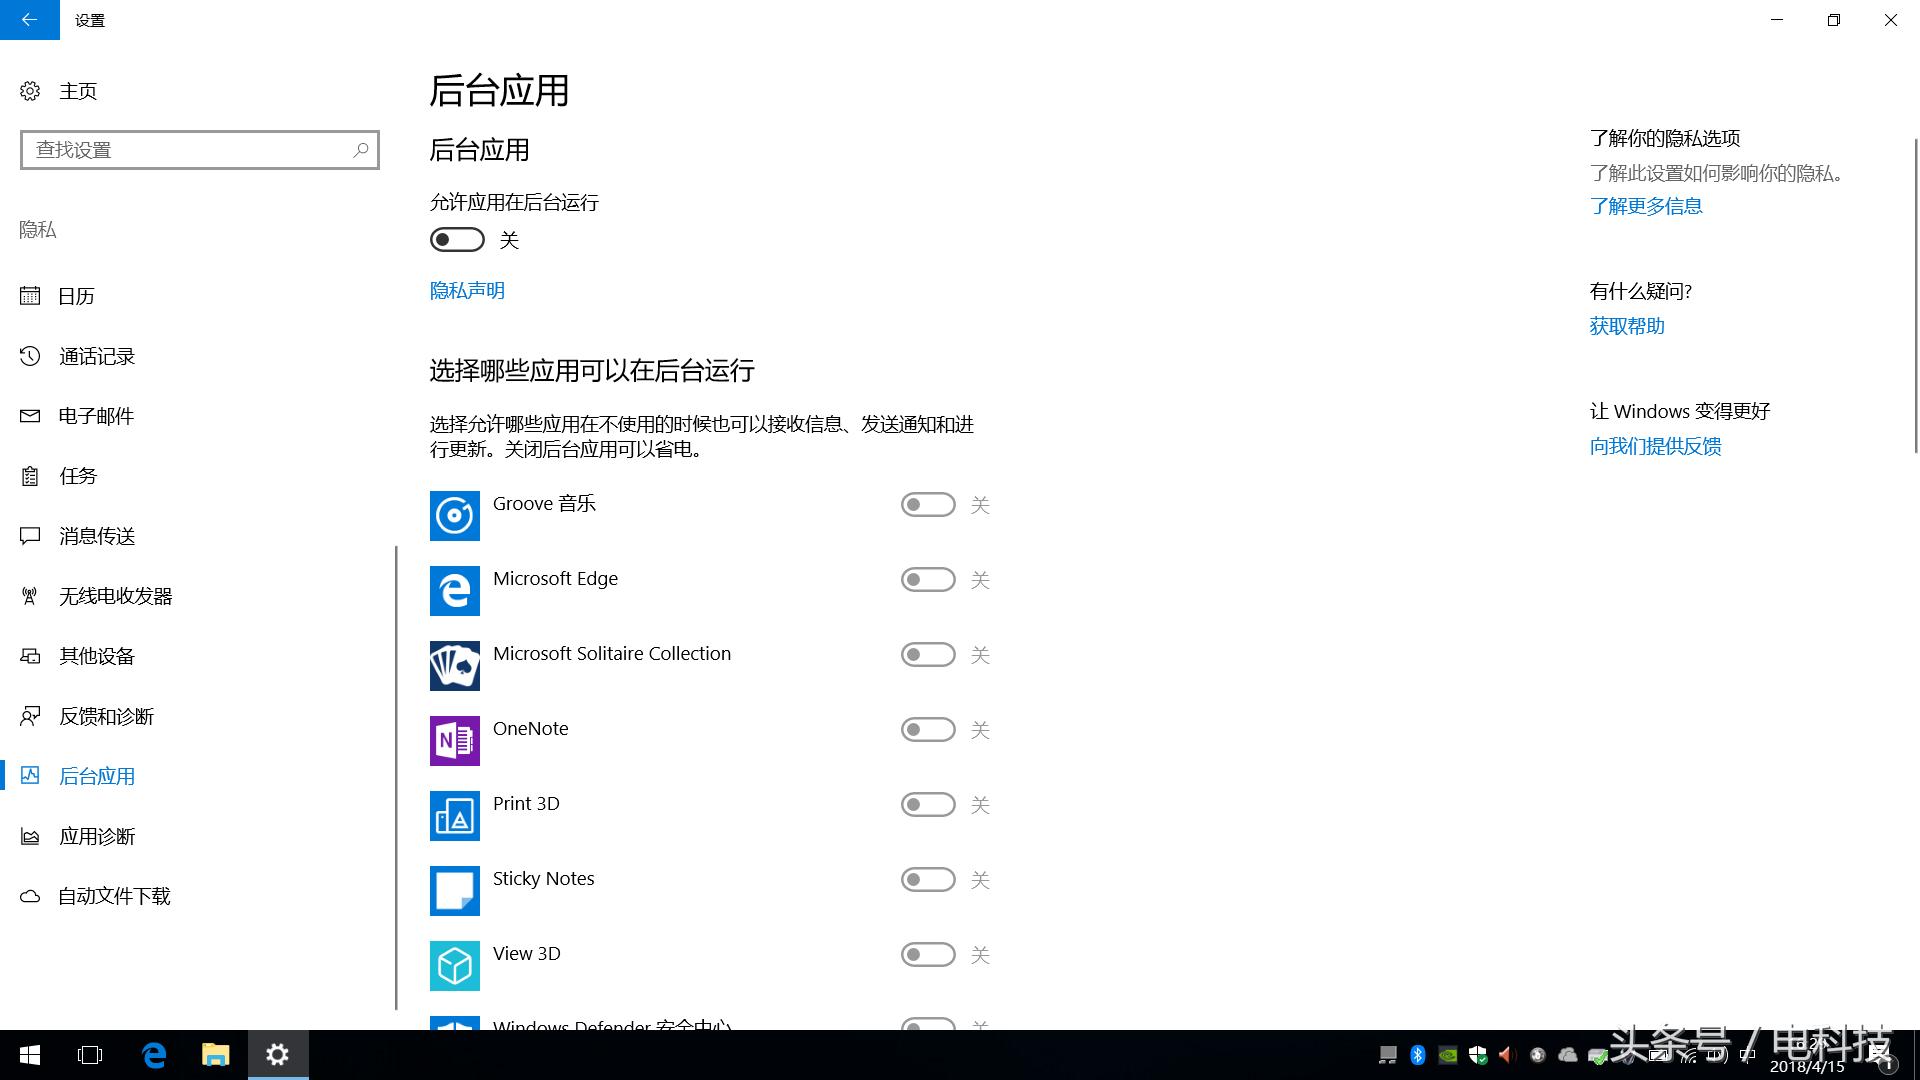Click the Microsoft Edge icon in the app list
Screen dimensions: 1920x1080
455,591
